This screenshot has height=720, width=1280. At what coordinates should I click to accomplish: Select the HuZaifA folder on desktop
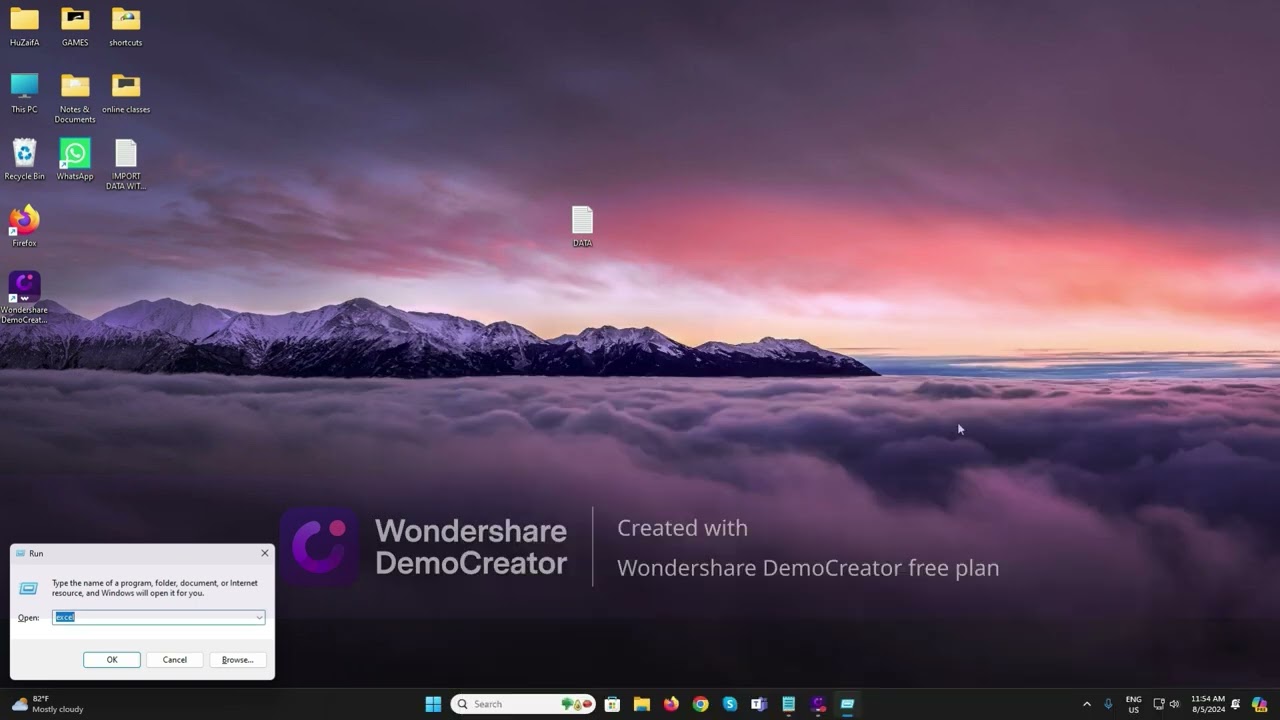[x=24, y=27]
